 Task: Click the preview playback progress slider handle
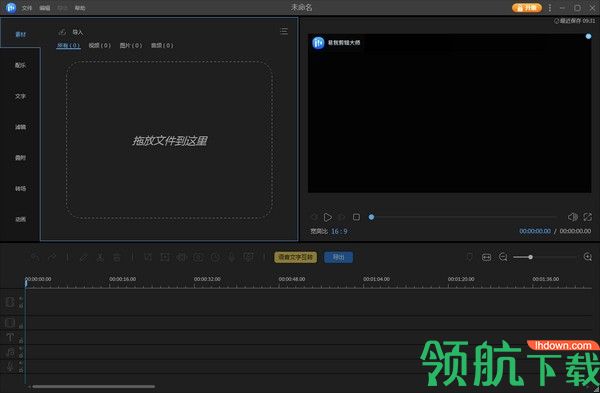(371, 217)
